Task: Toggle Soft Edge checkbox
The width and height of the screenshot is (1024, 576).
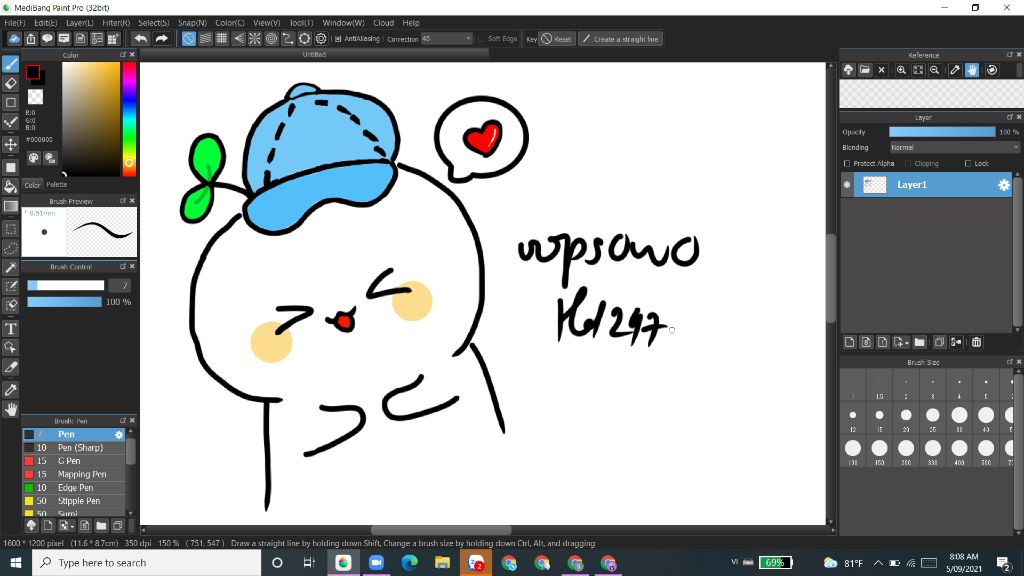Action: pyautogui.click(x=481, y=39)
